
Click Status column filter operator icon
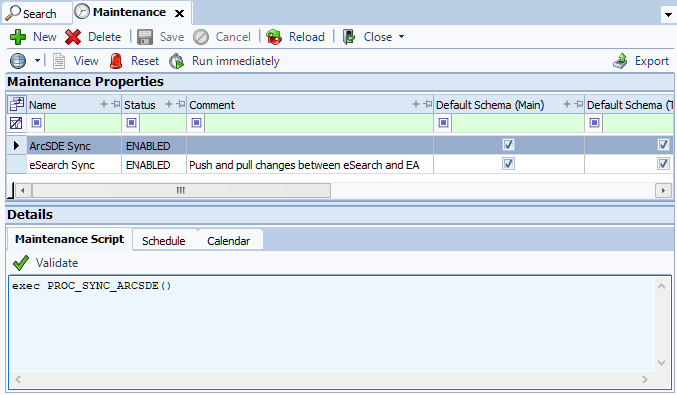pyautogui.click(x=132, y=123)
